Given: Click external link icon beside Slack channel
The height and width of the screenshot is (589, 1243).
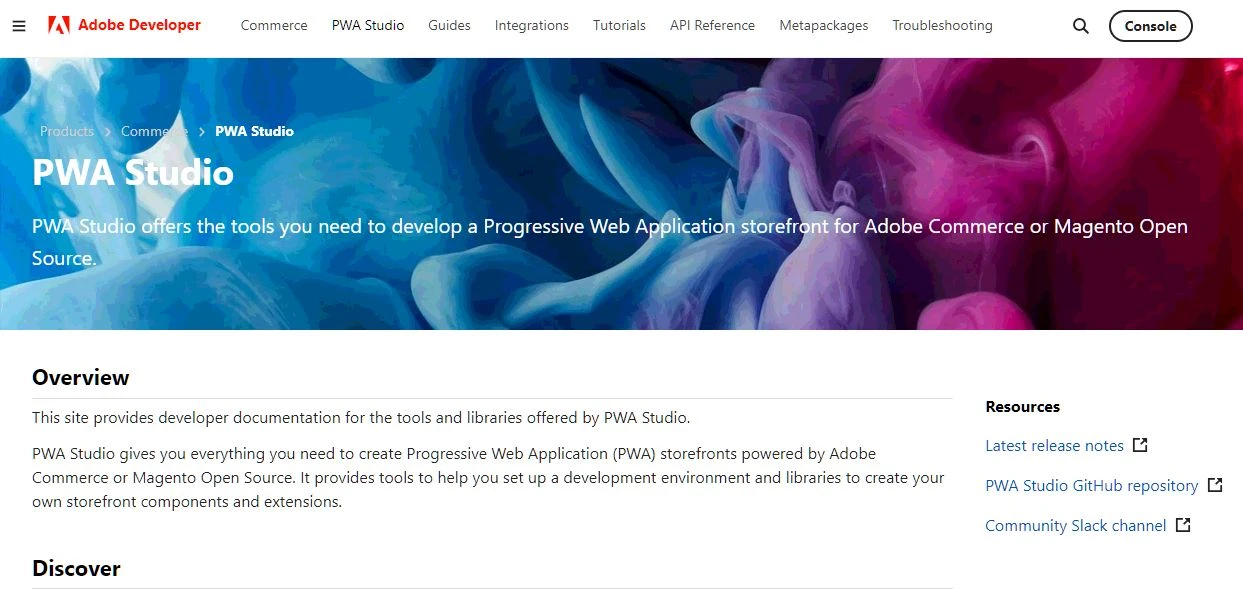Looking at the screenshot, I should tap(1183, 525).
